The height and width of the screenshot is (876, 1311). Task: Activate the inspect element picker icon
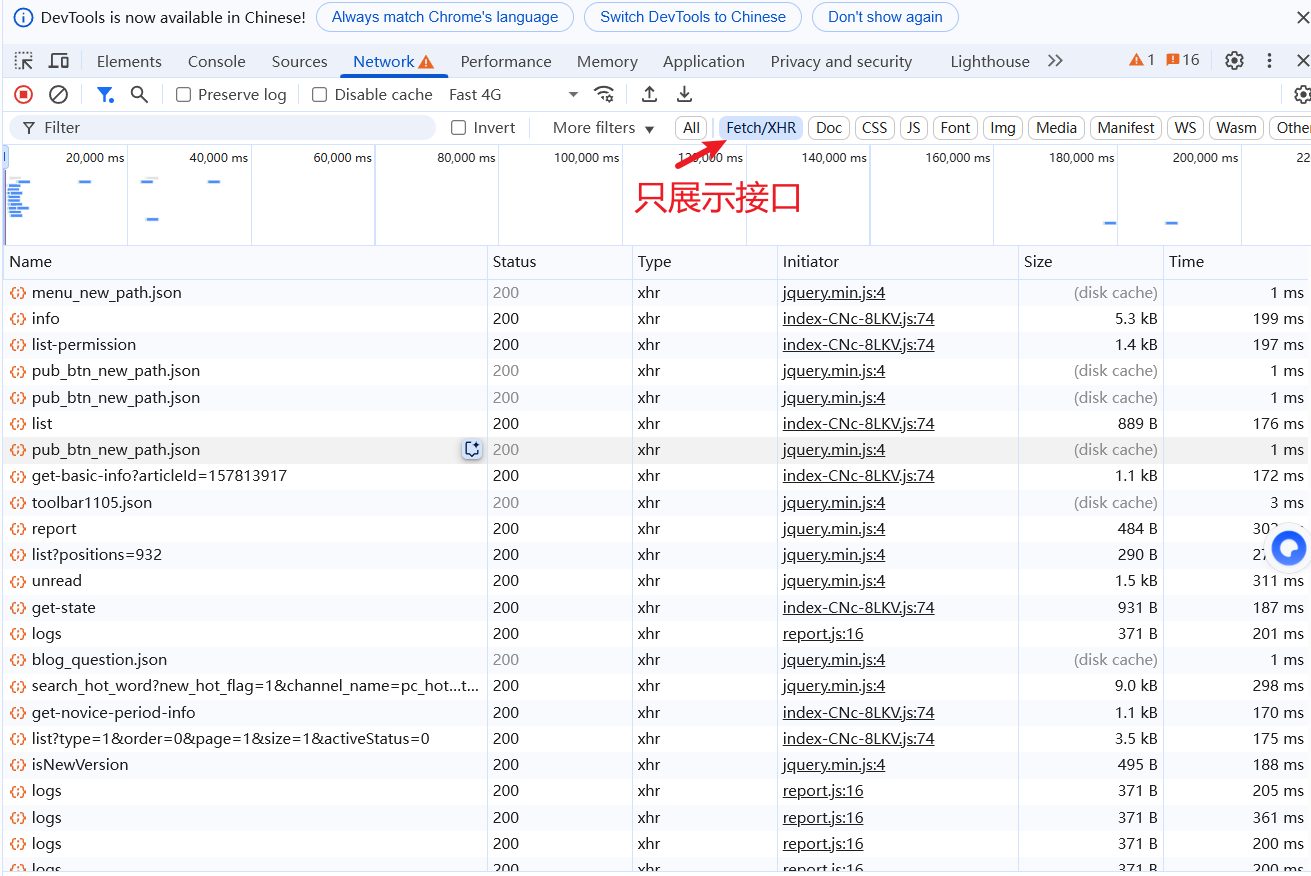tap(24, 61)
